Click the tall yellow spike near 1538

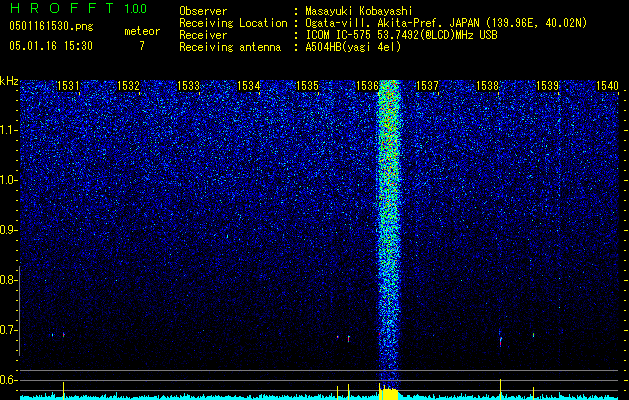501,389
